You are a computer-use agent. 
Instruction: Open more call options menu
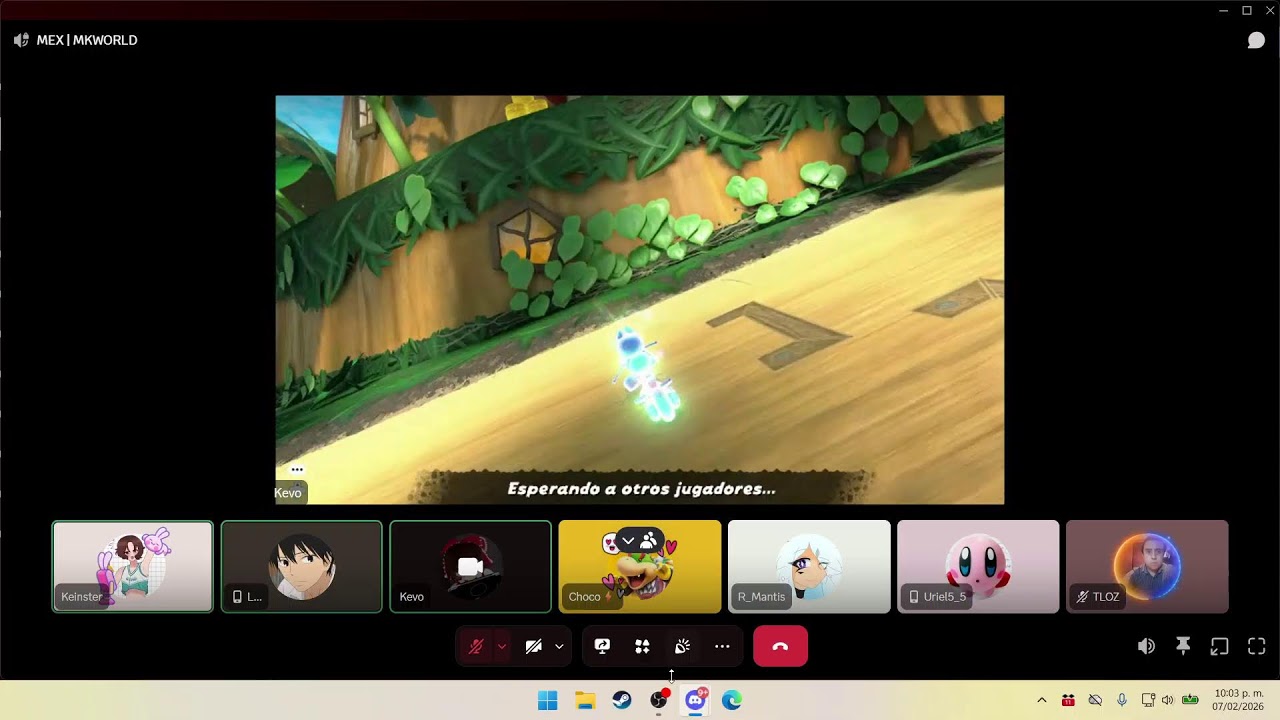pos(722,647)
